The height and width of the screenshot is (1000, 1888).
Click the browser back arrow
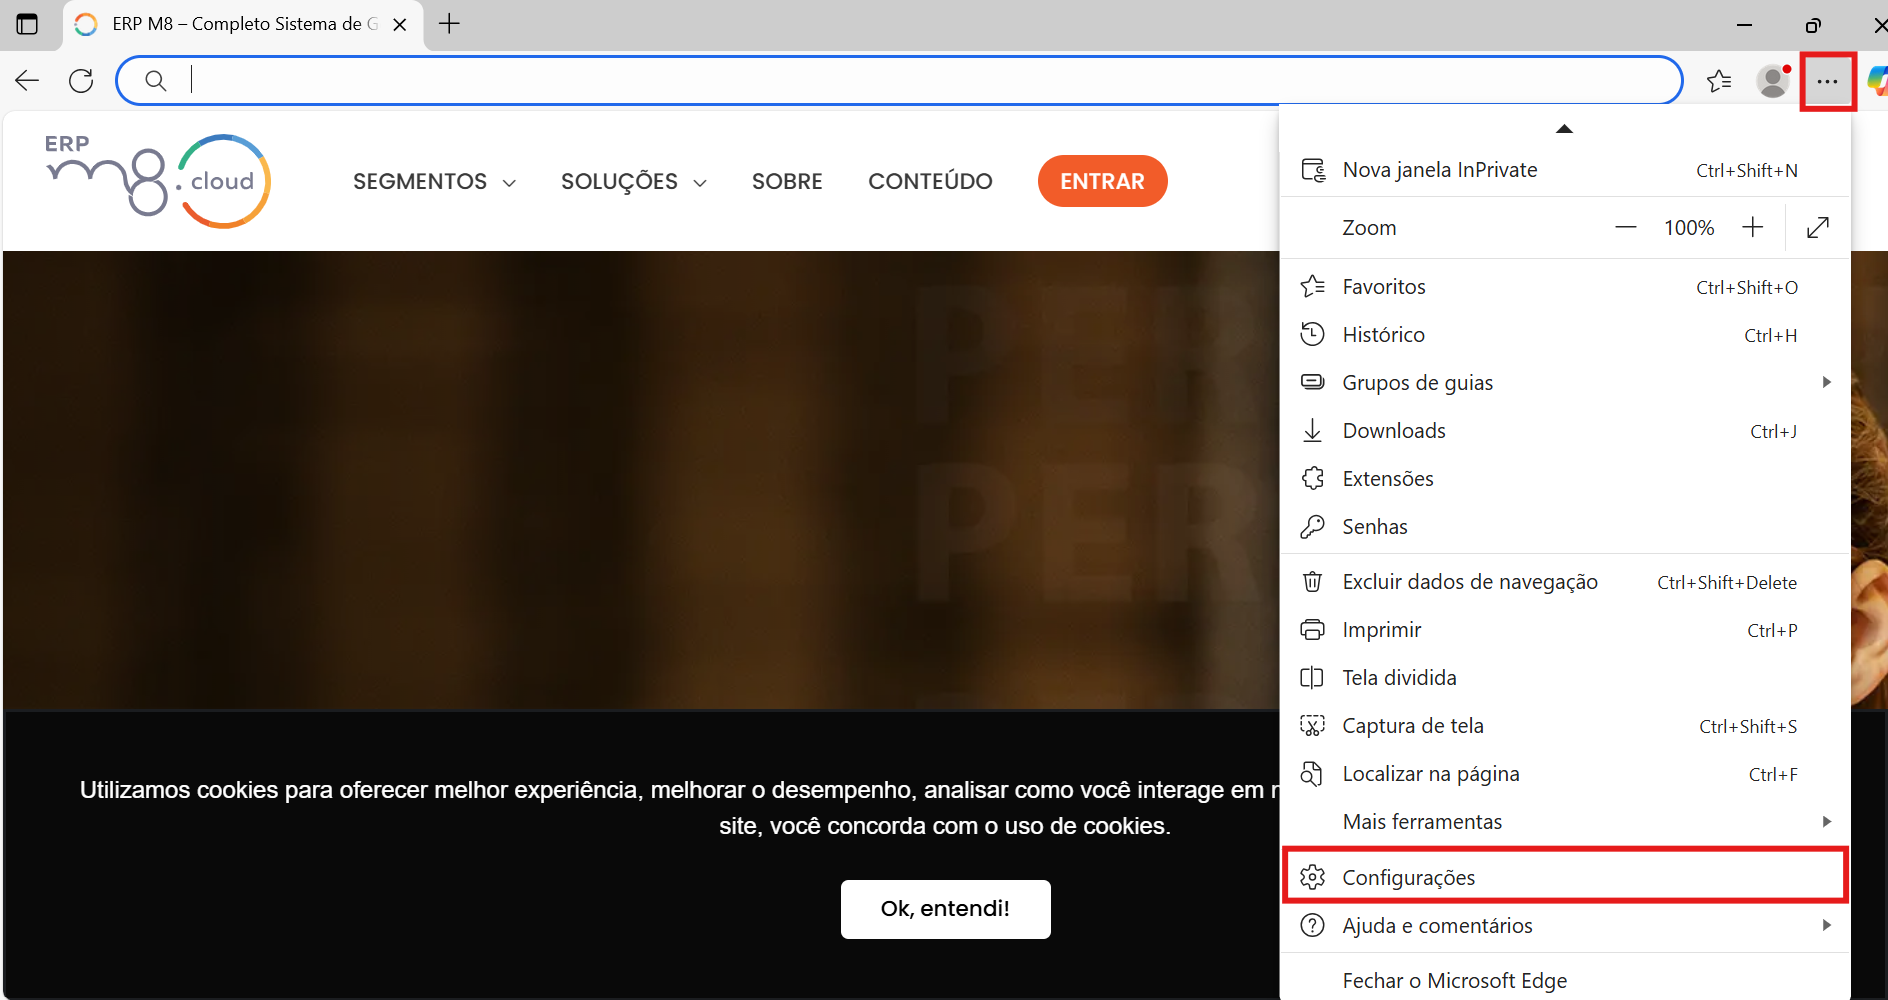click(28, 81)
